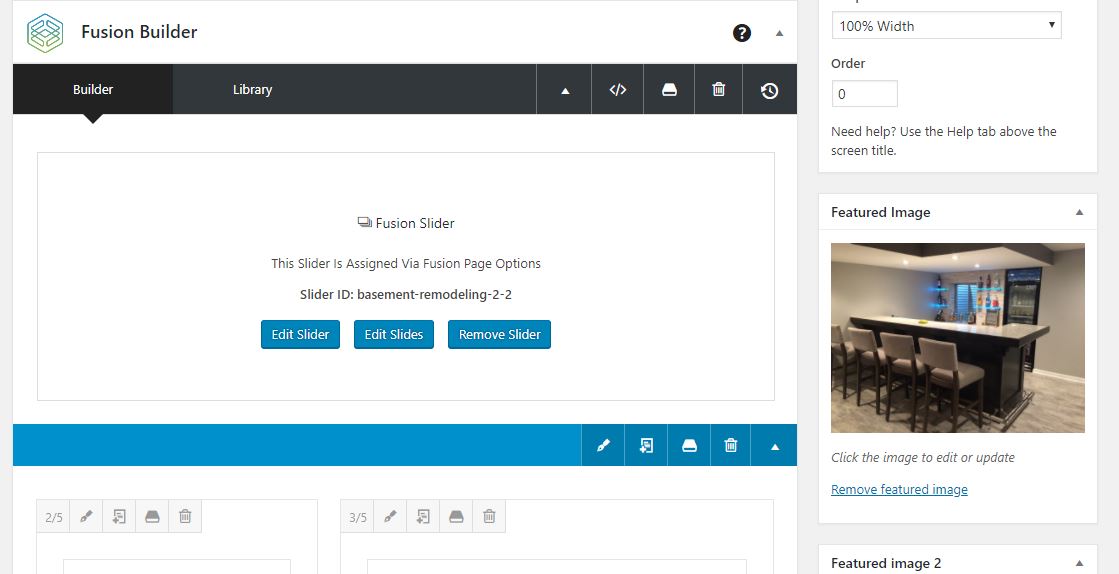Change the 3/5 column size
The image size is (1119, 574).
tap(358, 517)
